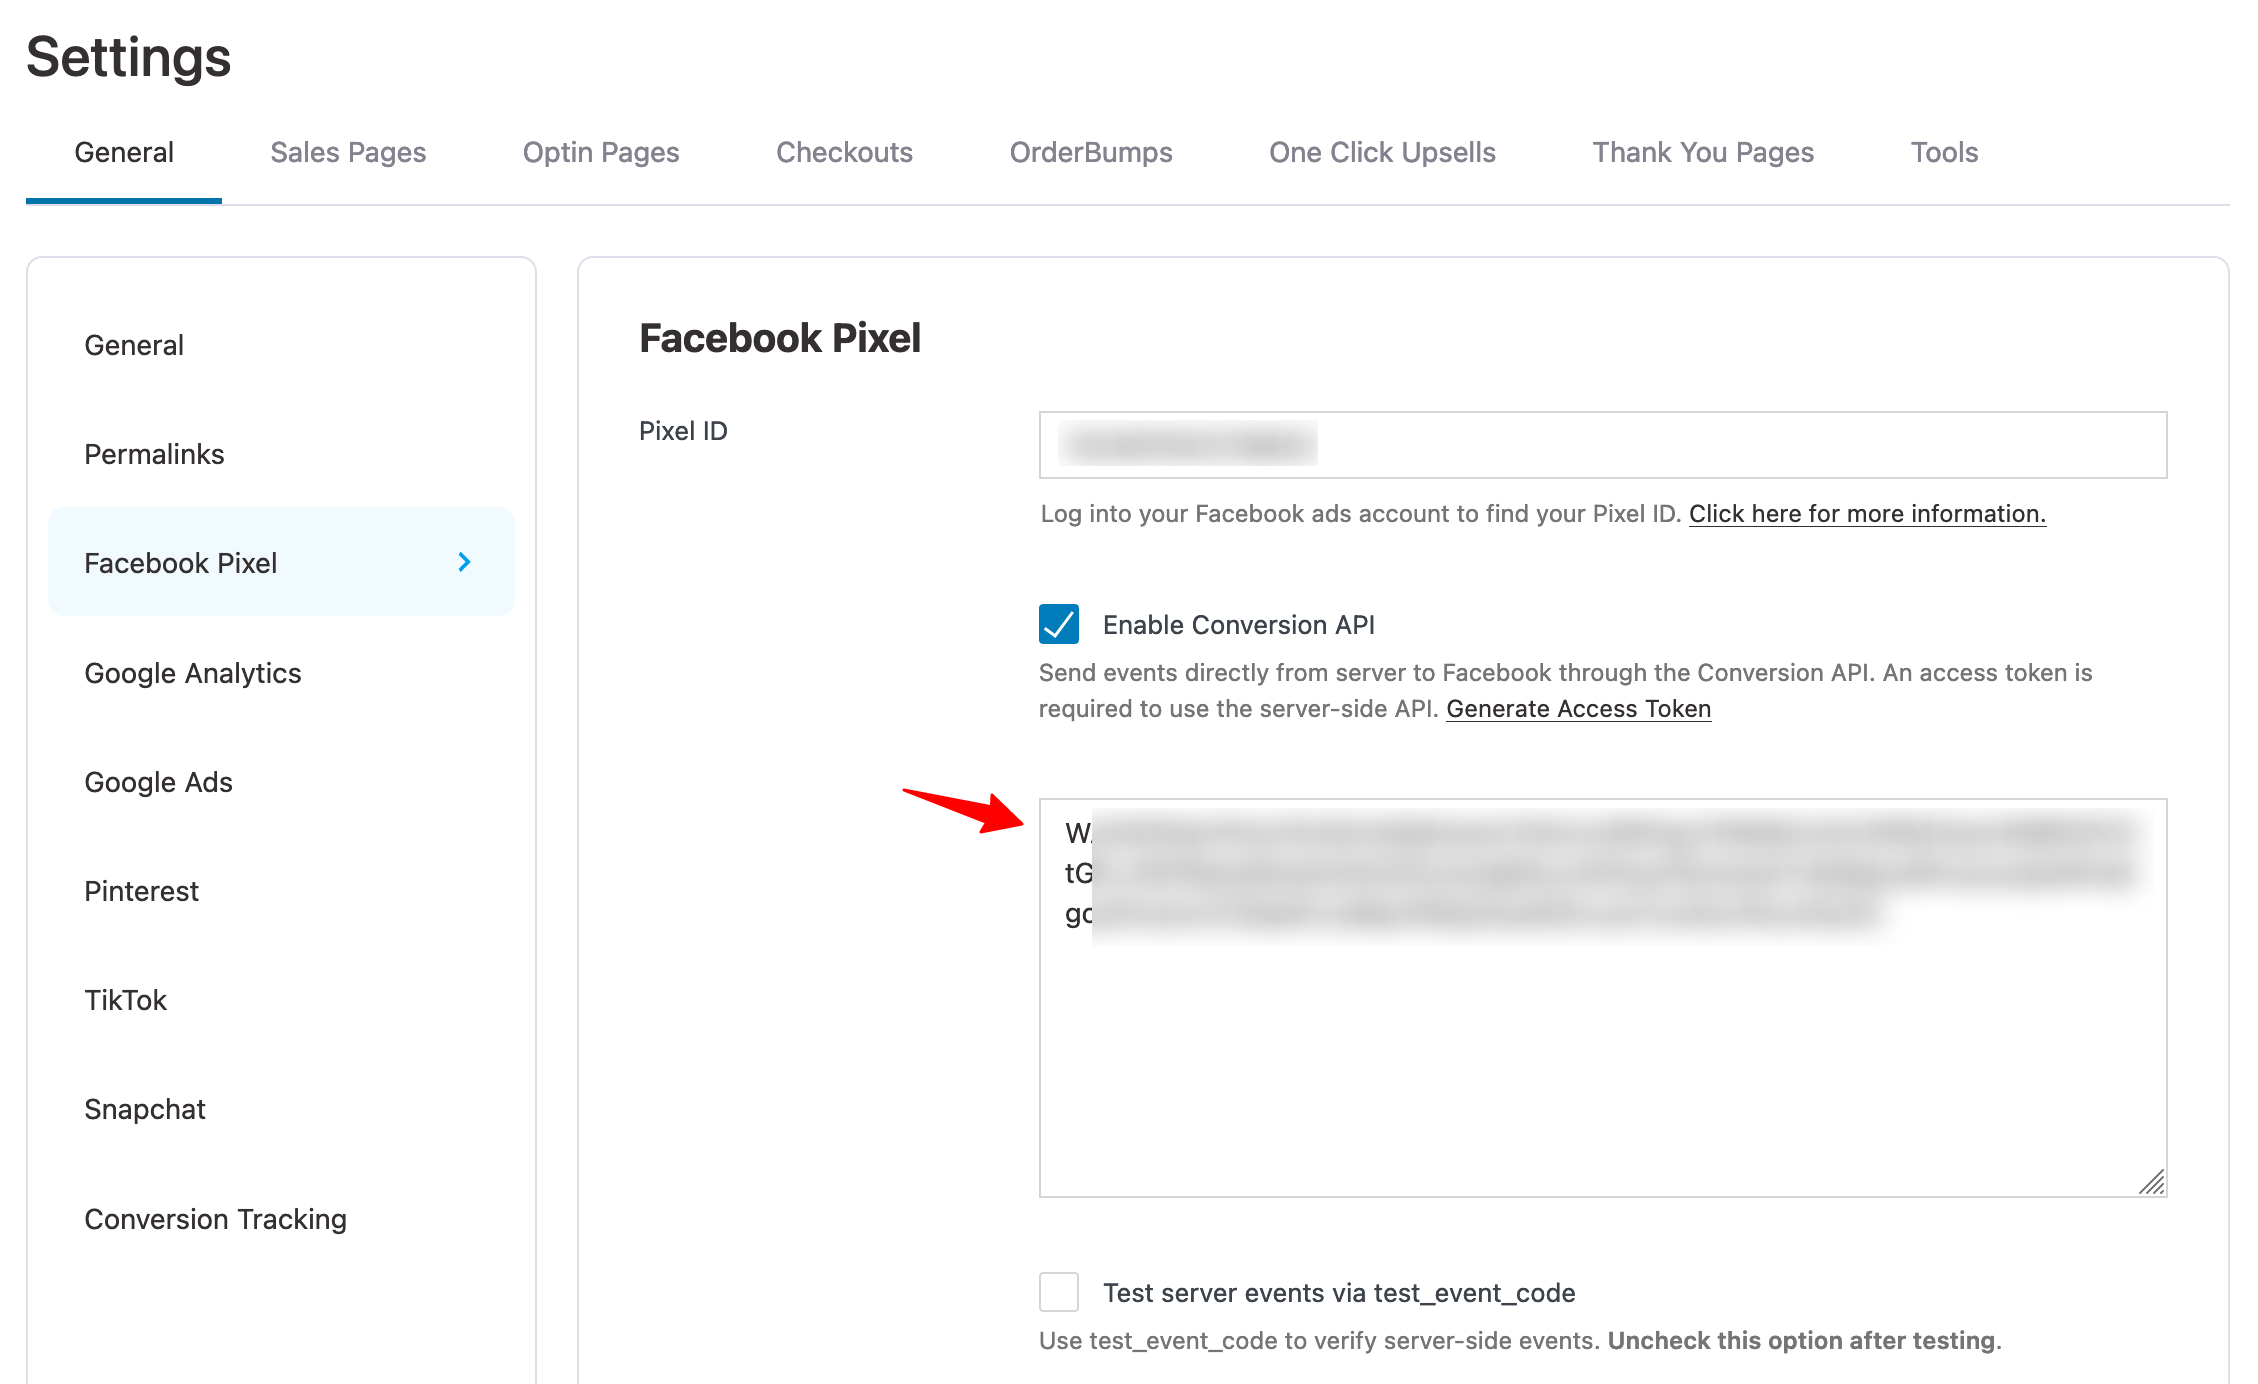Screen dimensions: 2258x1384
Task: Open Click here for more information link
Action: click(1866, 513)
